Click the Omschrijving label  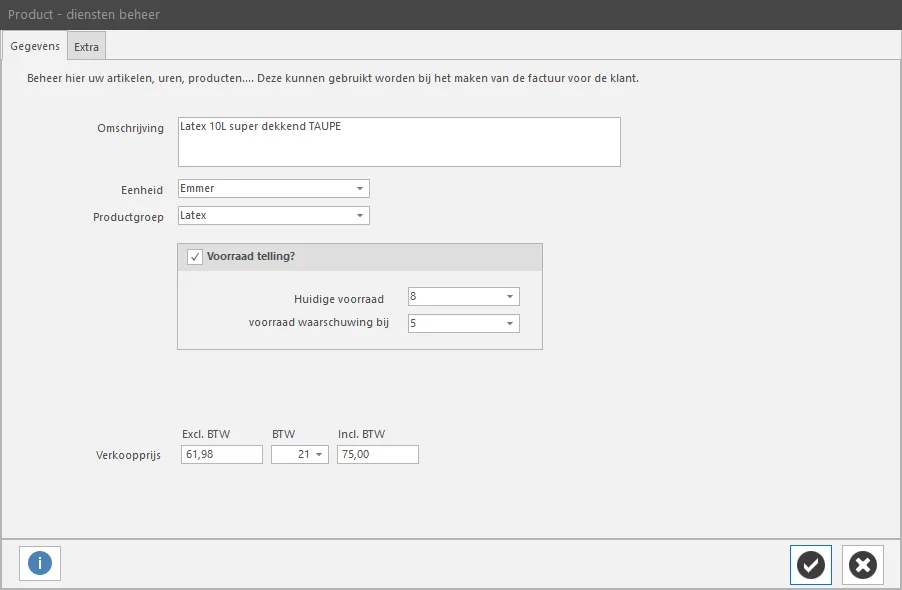pyautogui.click(x=131, y=128)
